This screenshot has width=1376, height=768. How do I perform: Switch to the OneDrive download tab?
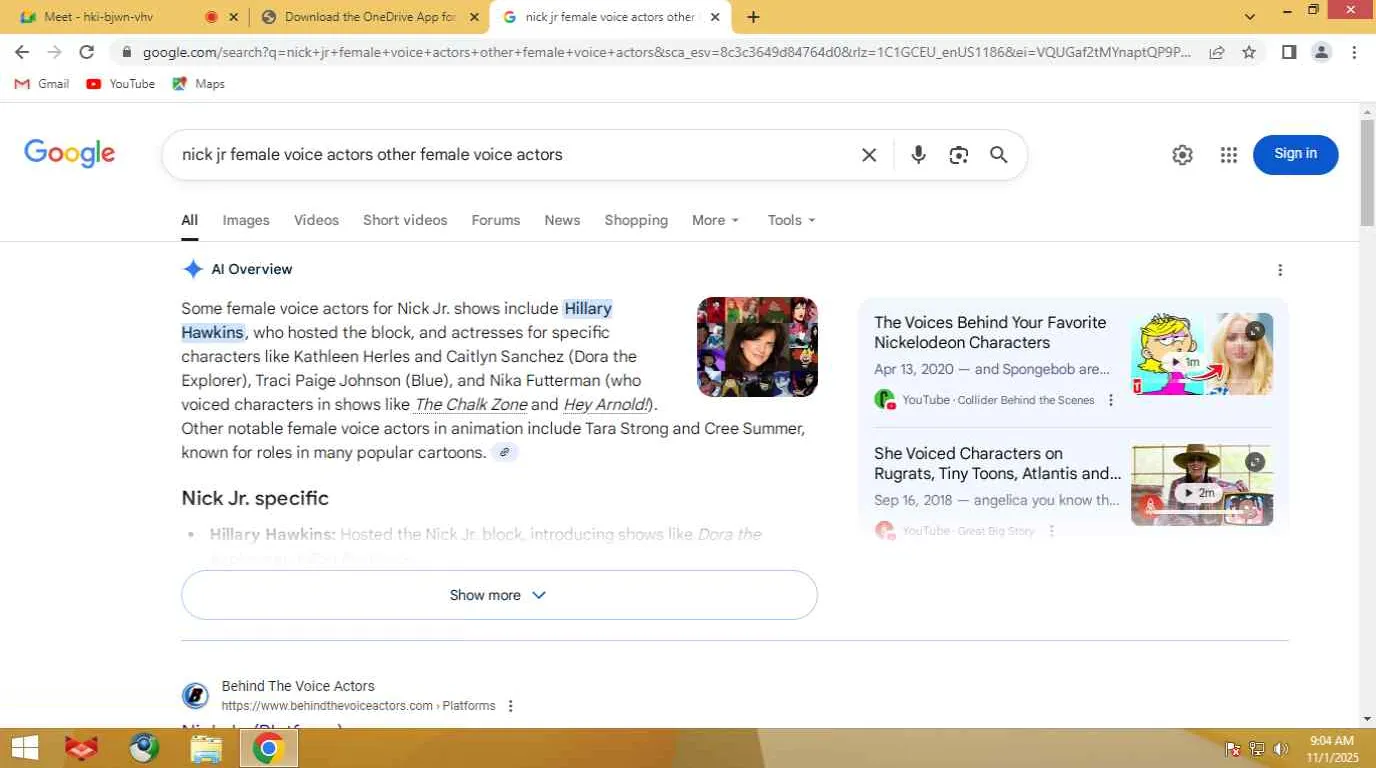370,17
